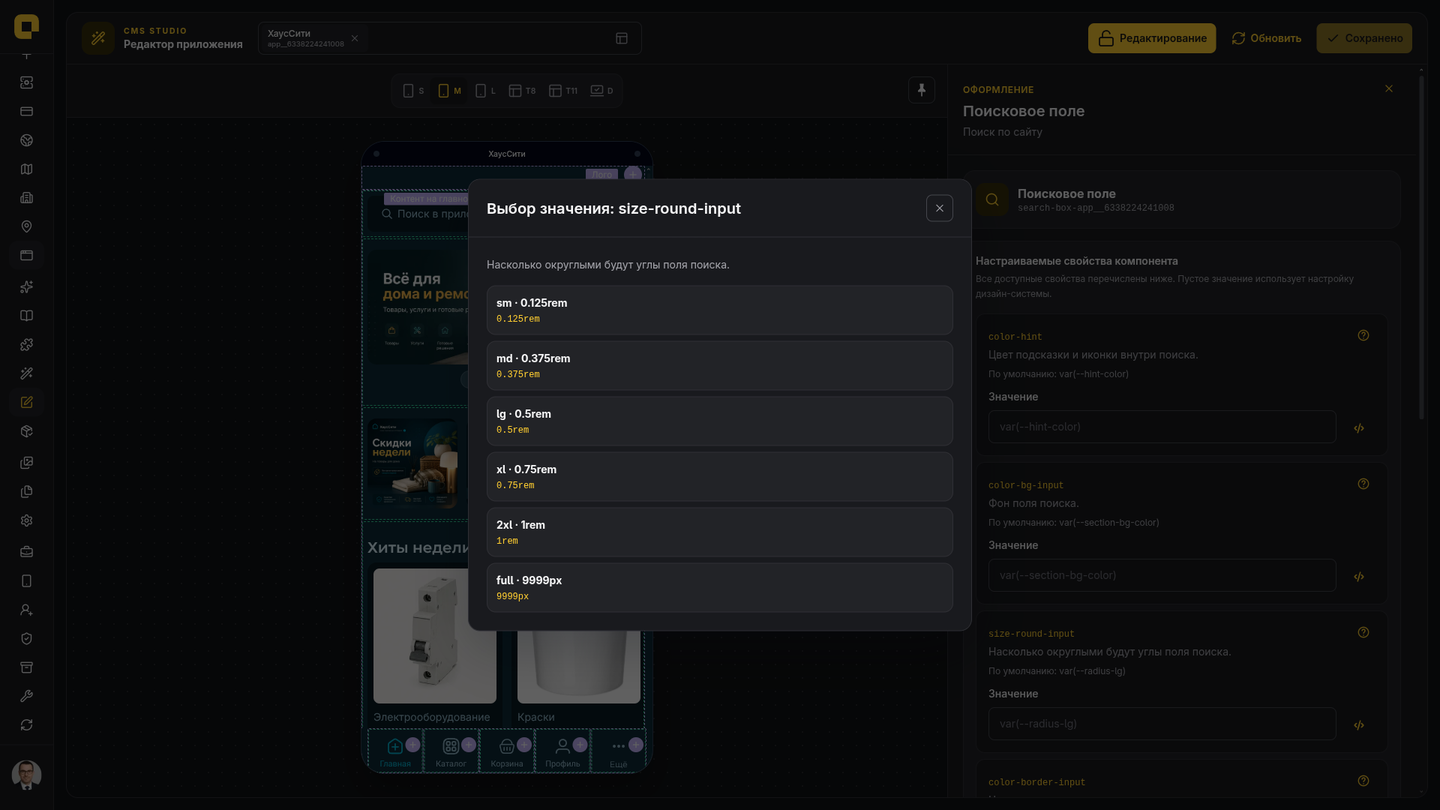Click the plus button beside Лого label
Screen dimensions: 1440x810
point(632,174)
